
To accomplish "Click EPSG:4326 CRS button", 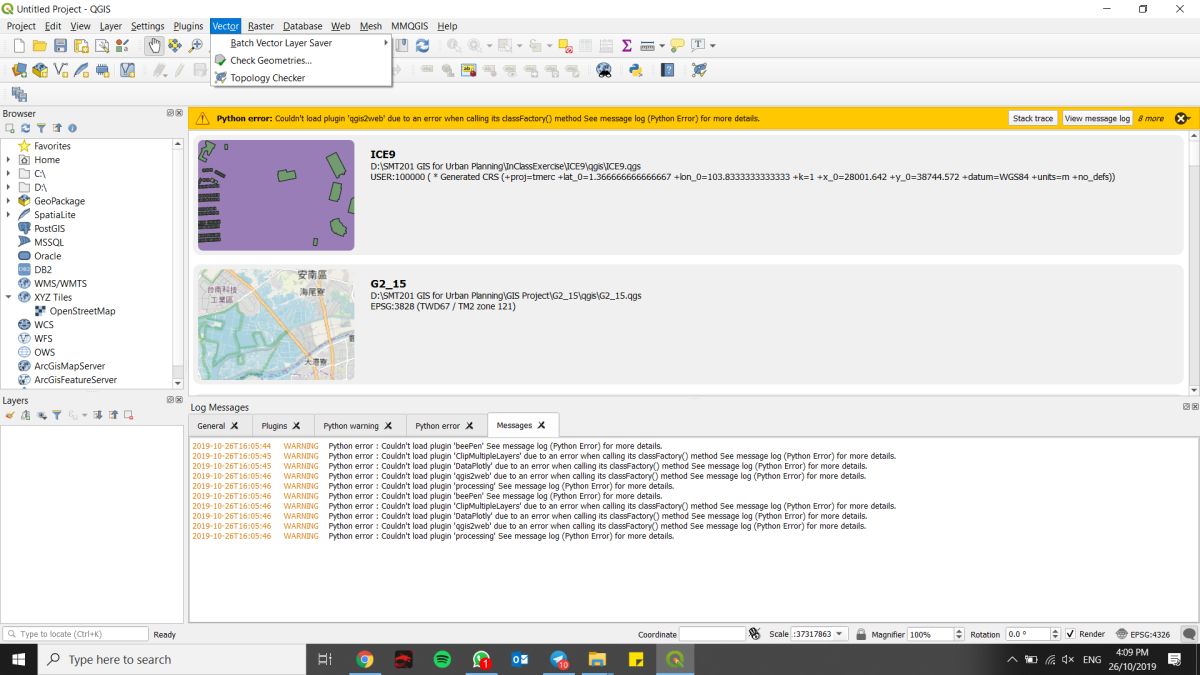I will tap(1142, 634).
